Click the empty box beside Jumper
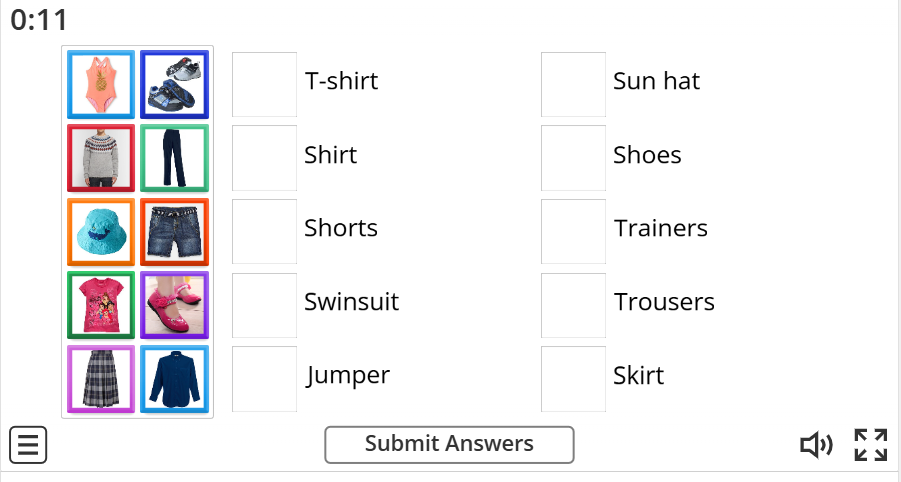Image resolution: width=901 pixels, height=482 pixels. [264, 379]
